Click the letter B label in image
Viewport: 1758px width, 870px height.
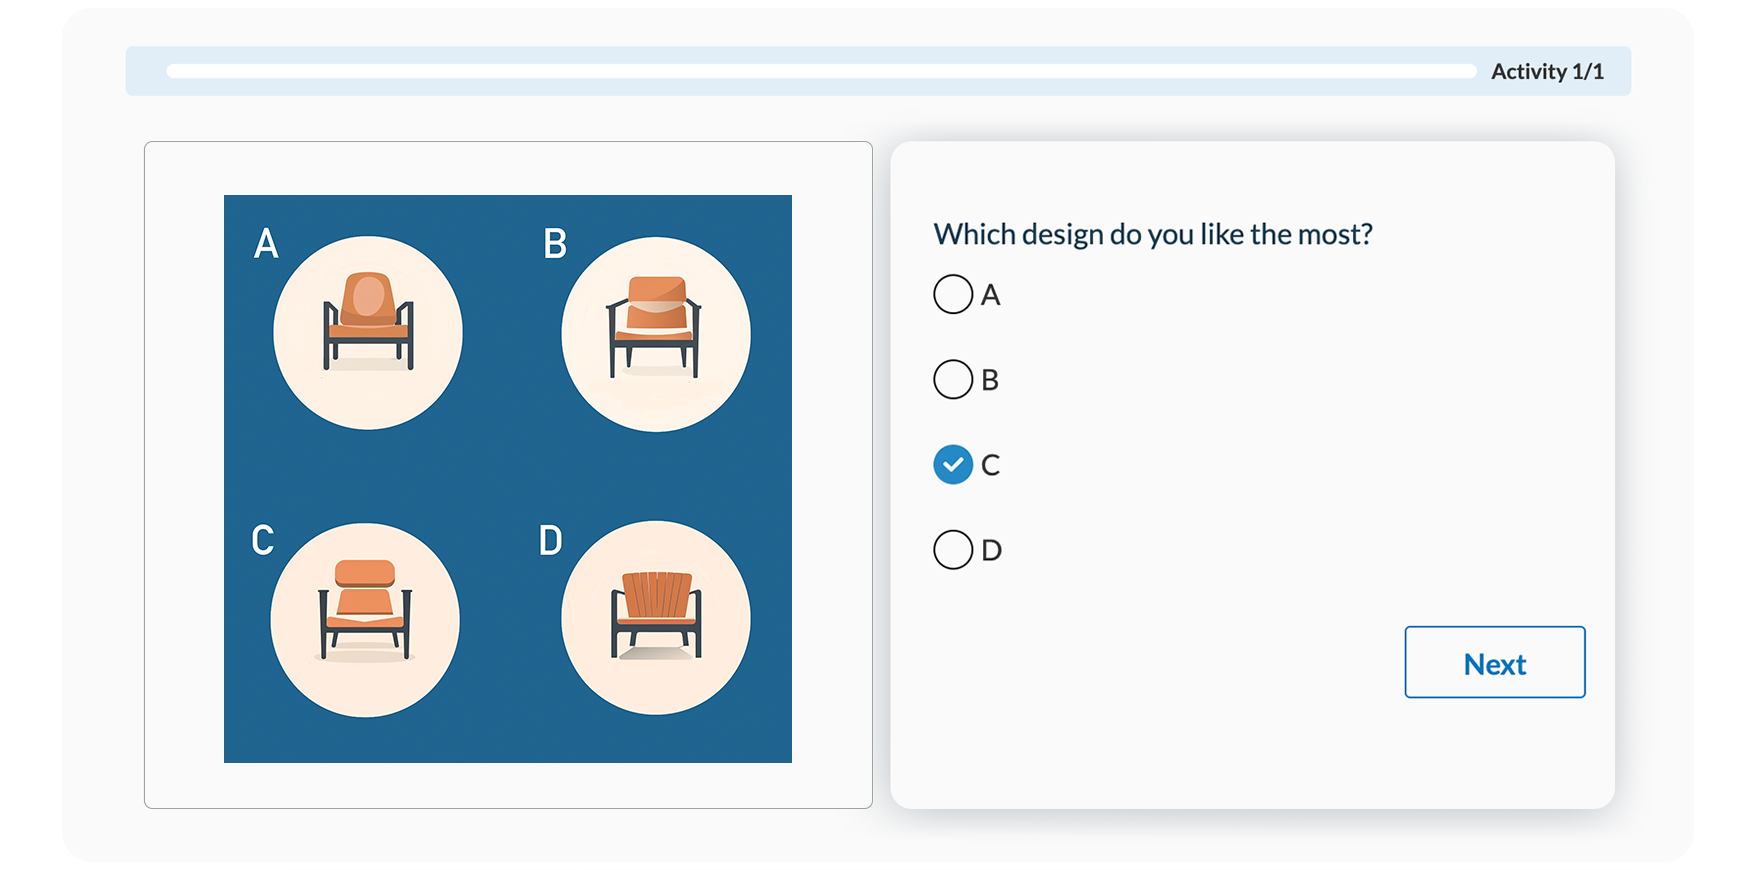point(555,244)
